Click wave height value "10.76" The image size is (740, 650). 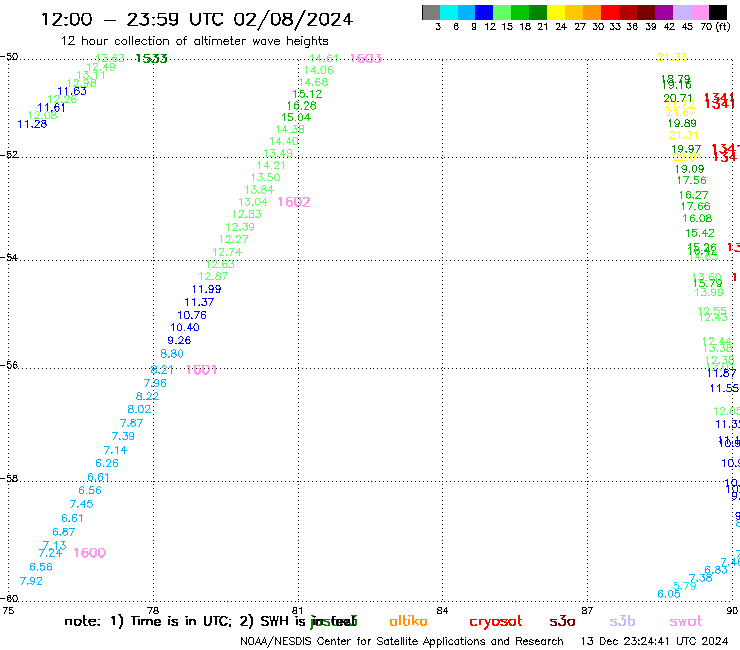192,315
